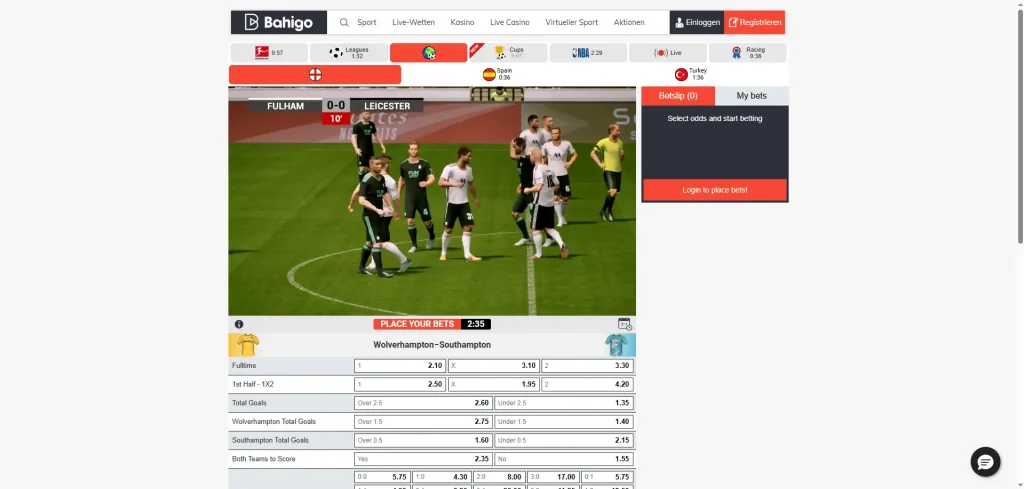Open the Aktionen page
Viewport: 1024px width, 489px height.
click(x=629, y=22)
